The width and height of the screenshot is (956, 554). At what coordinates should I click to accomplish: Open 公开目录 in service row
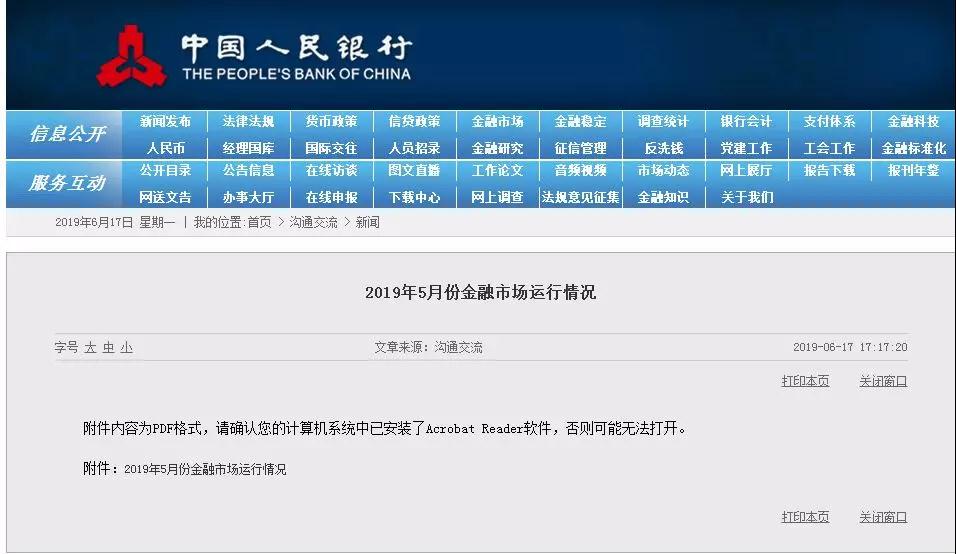tap(165, 170)
